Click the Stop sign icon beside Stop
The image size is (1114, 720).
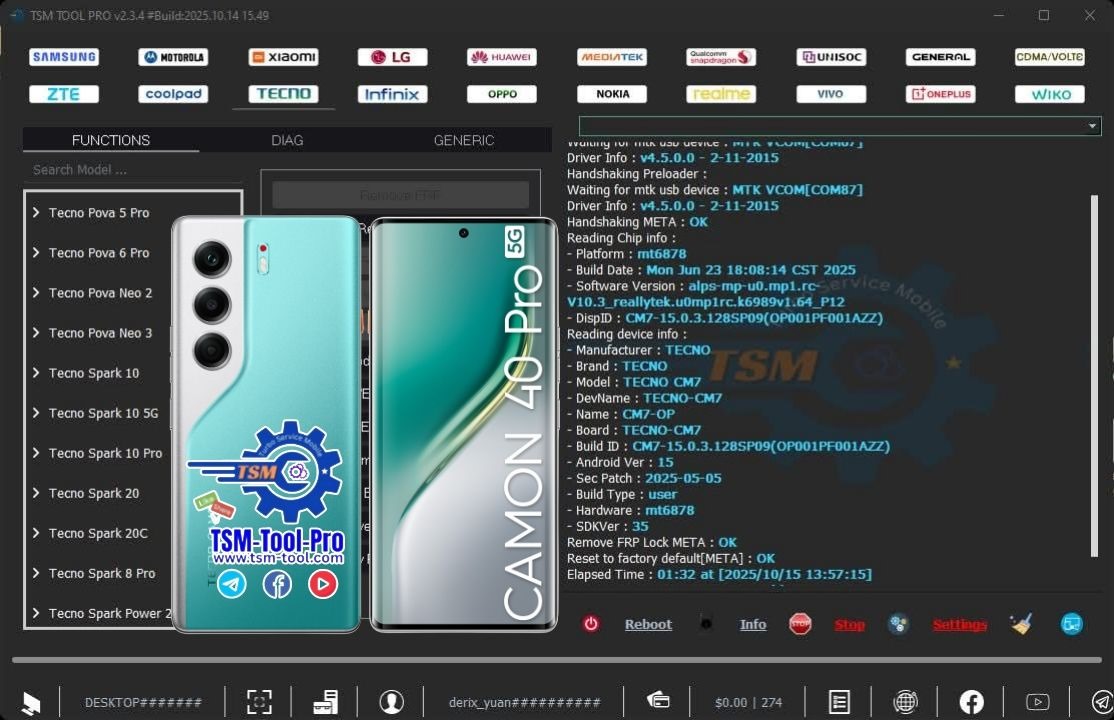pyautogui.click(x=799, y=623)
